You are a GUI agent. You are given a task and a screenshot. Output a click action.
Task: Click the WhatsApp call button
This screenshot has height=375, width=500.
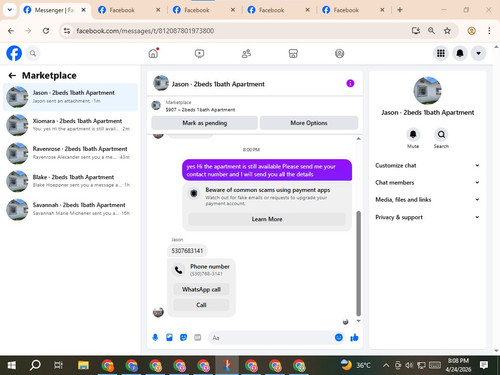click(x=201, y=289)
